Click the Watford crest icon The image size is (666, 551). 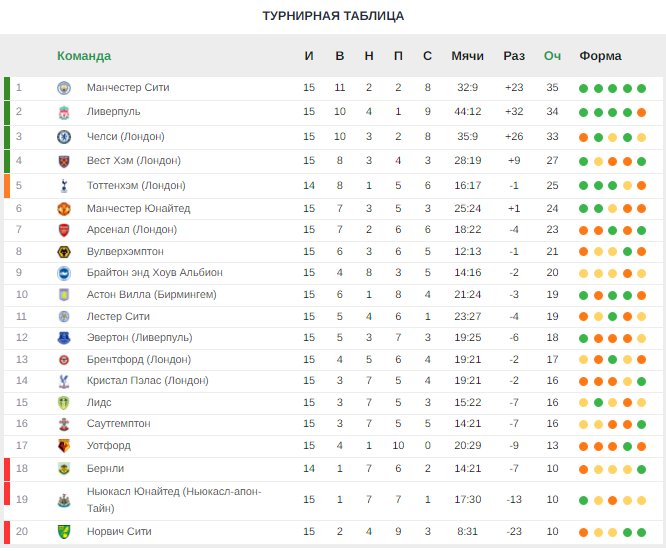[x=64, y=446]
